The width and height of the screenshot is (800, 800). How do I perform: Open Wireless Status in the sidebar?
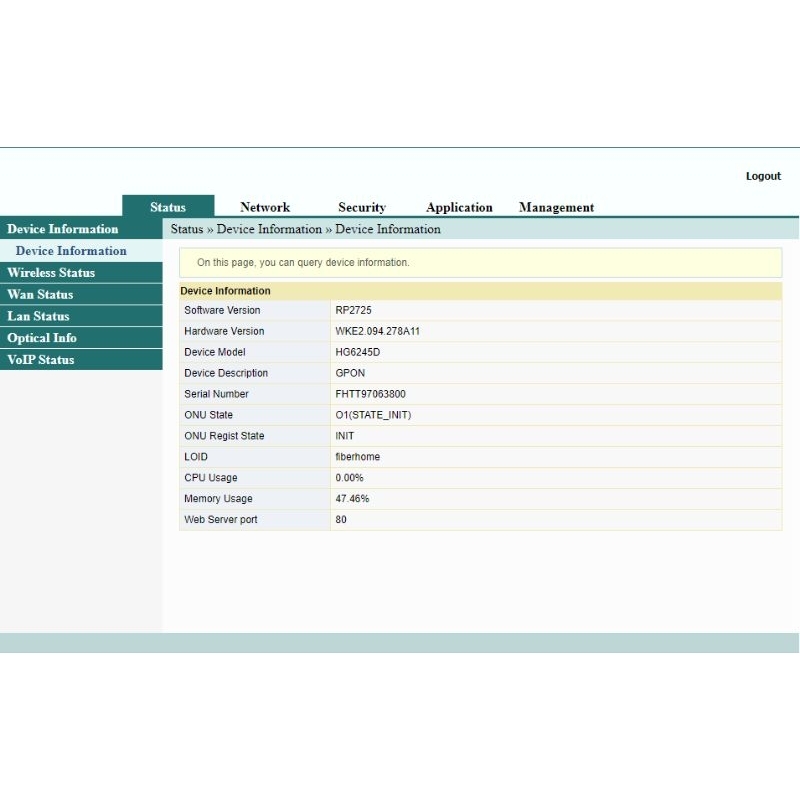coord(51,273)
